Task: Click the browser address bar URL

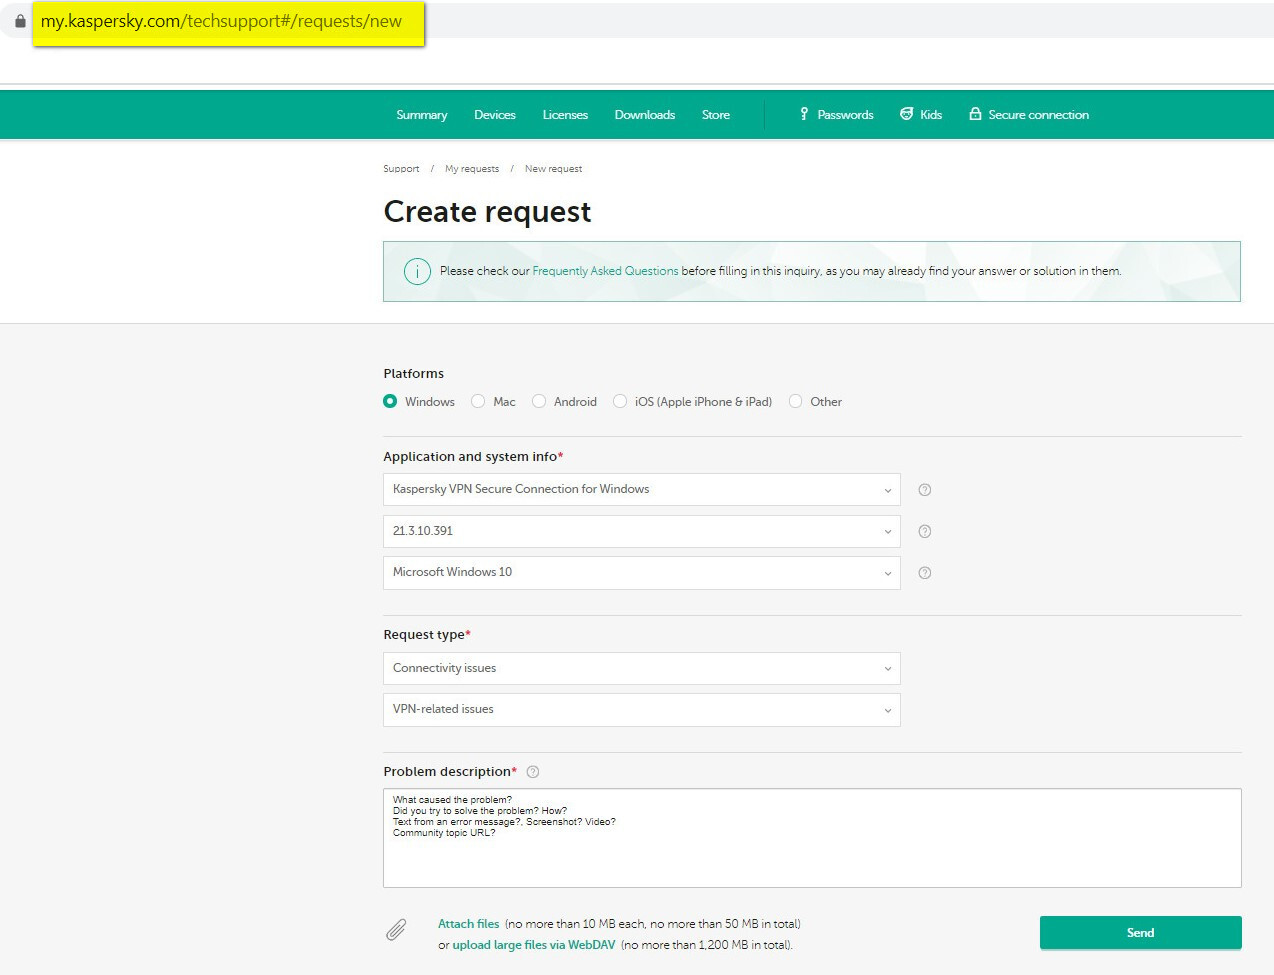Action: coord(221,21)
